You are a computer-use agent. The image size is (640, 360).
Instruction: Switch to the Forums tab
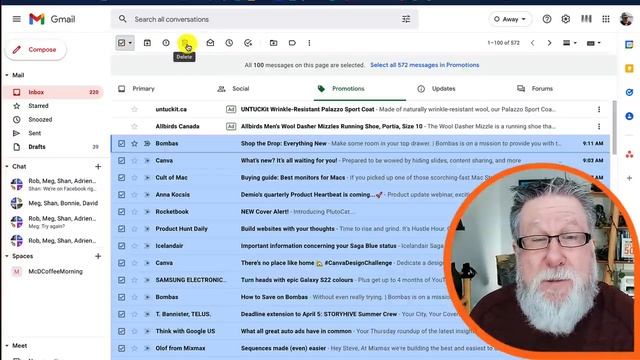pos(535,89)
